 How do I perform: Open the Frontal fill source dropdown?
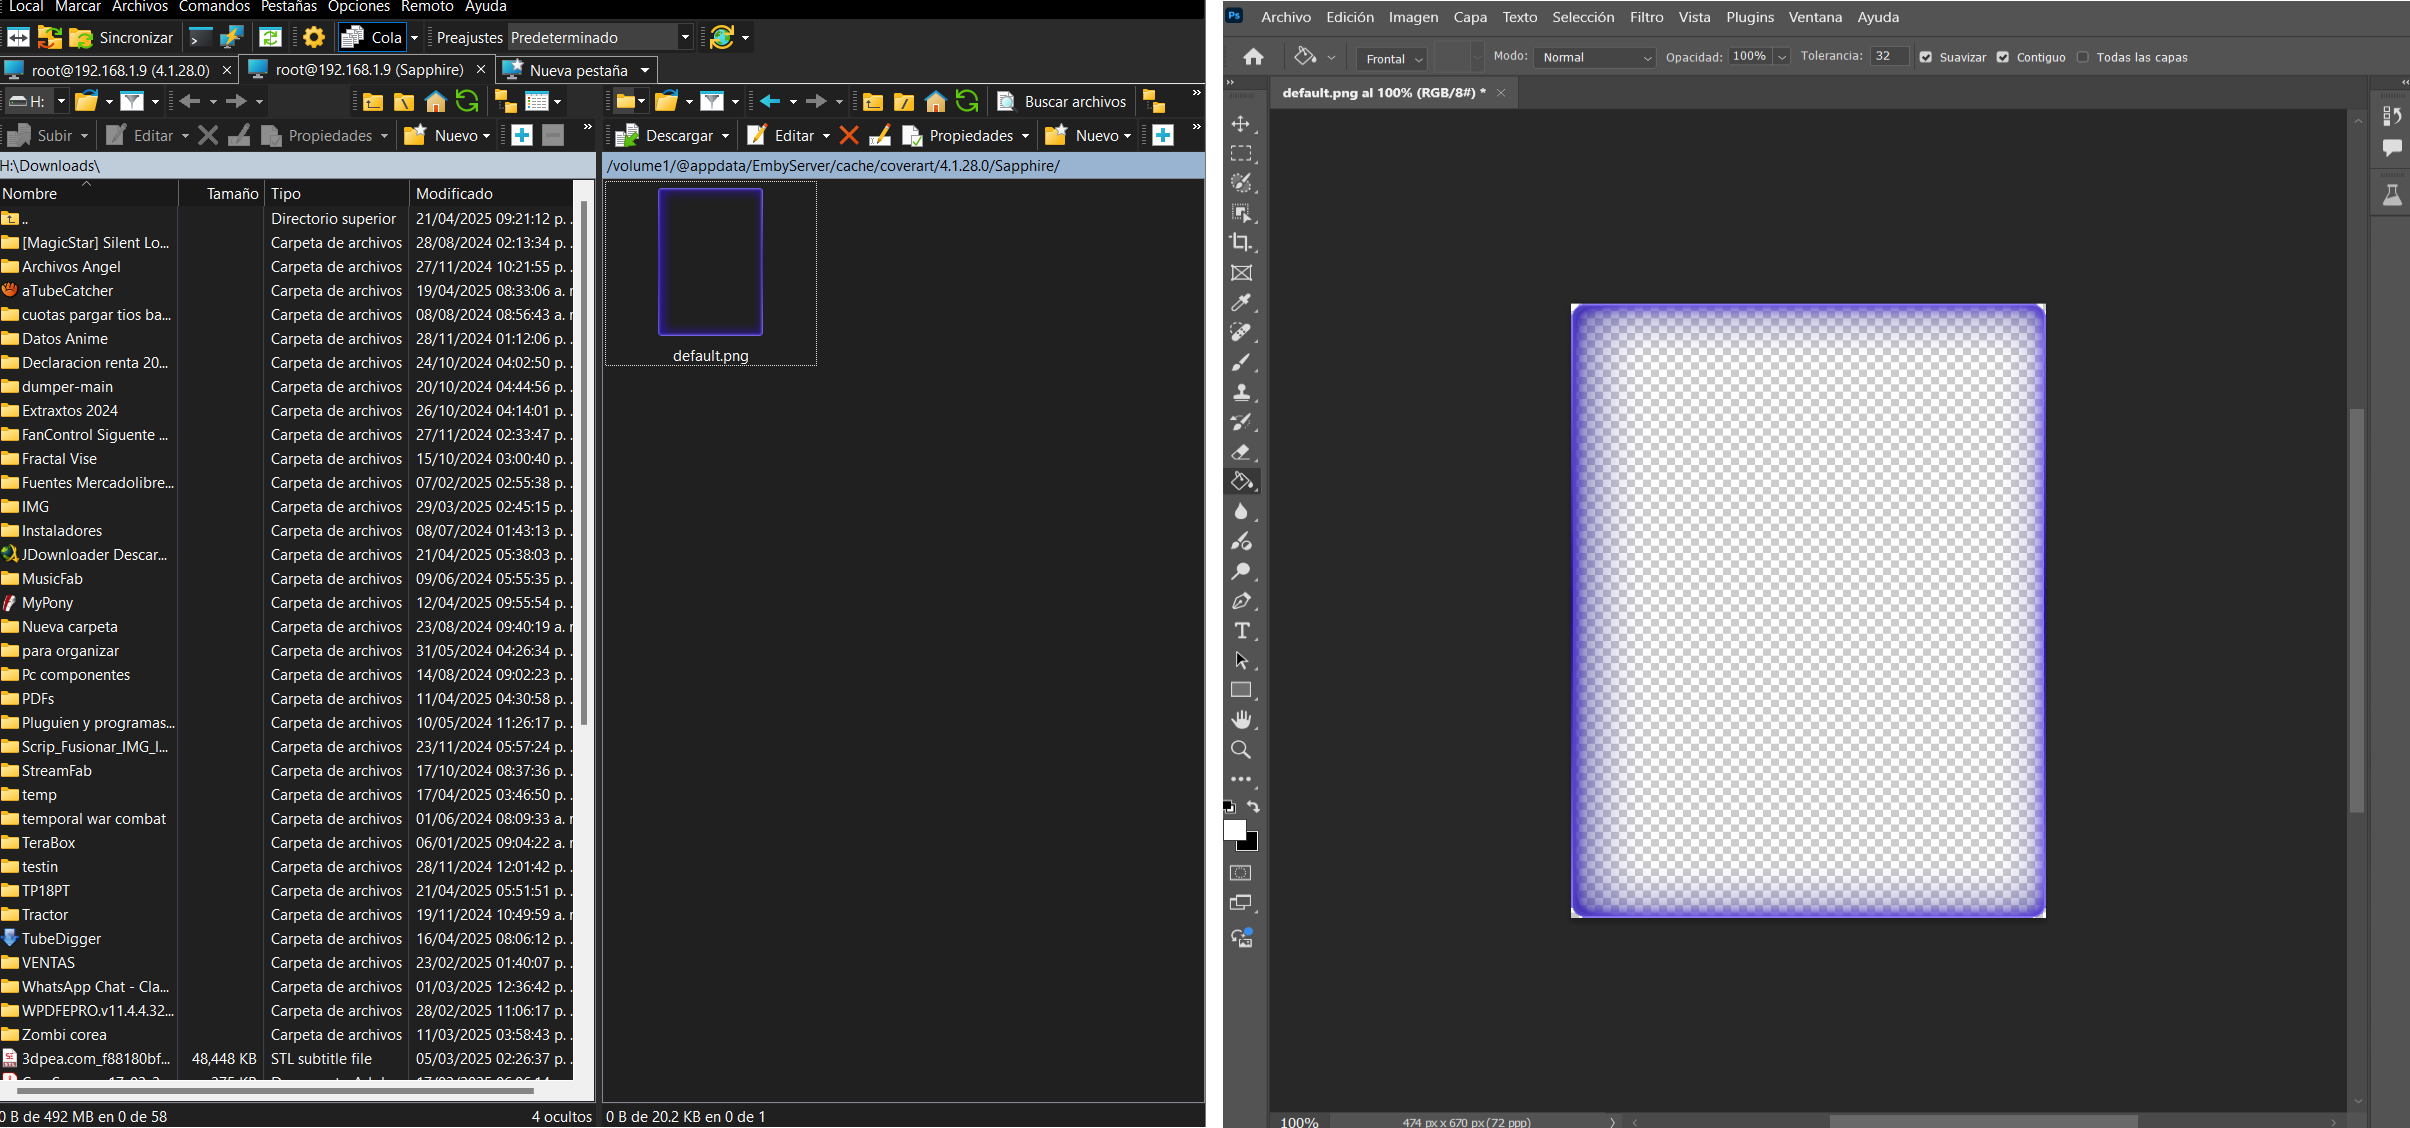pyautogui.click(x=1391, y=58)
